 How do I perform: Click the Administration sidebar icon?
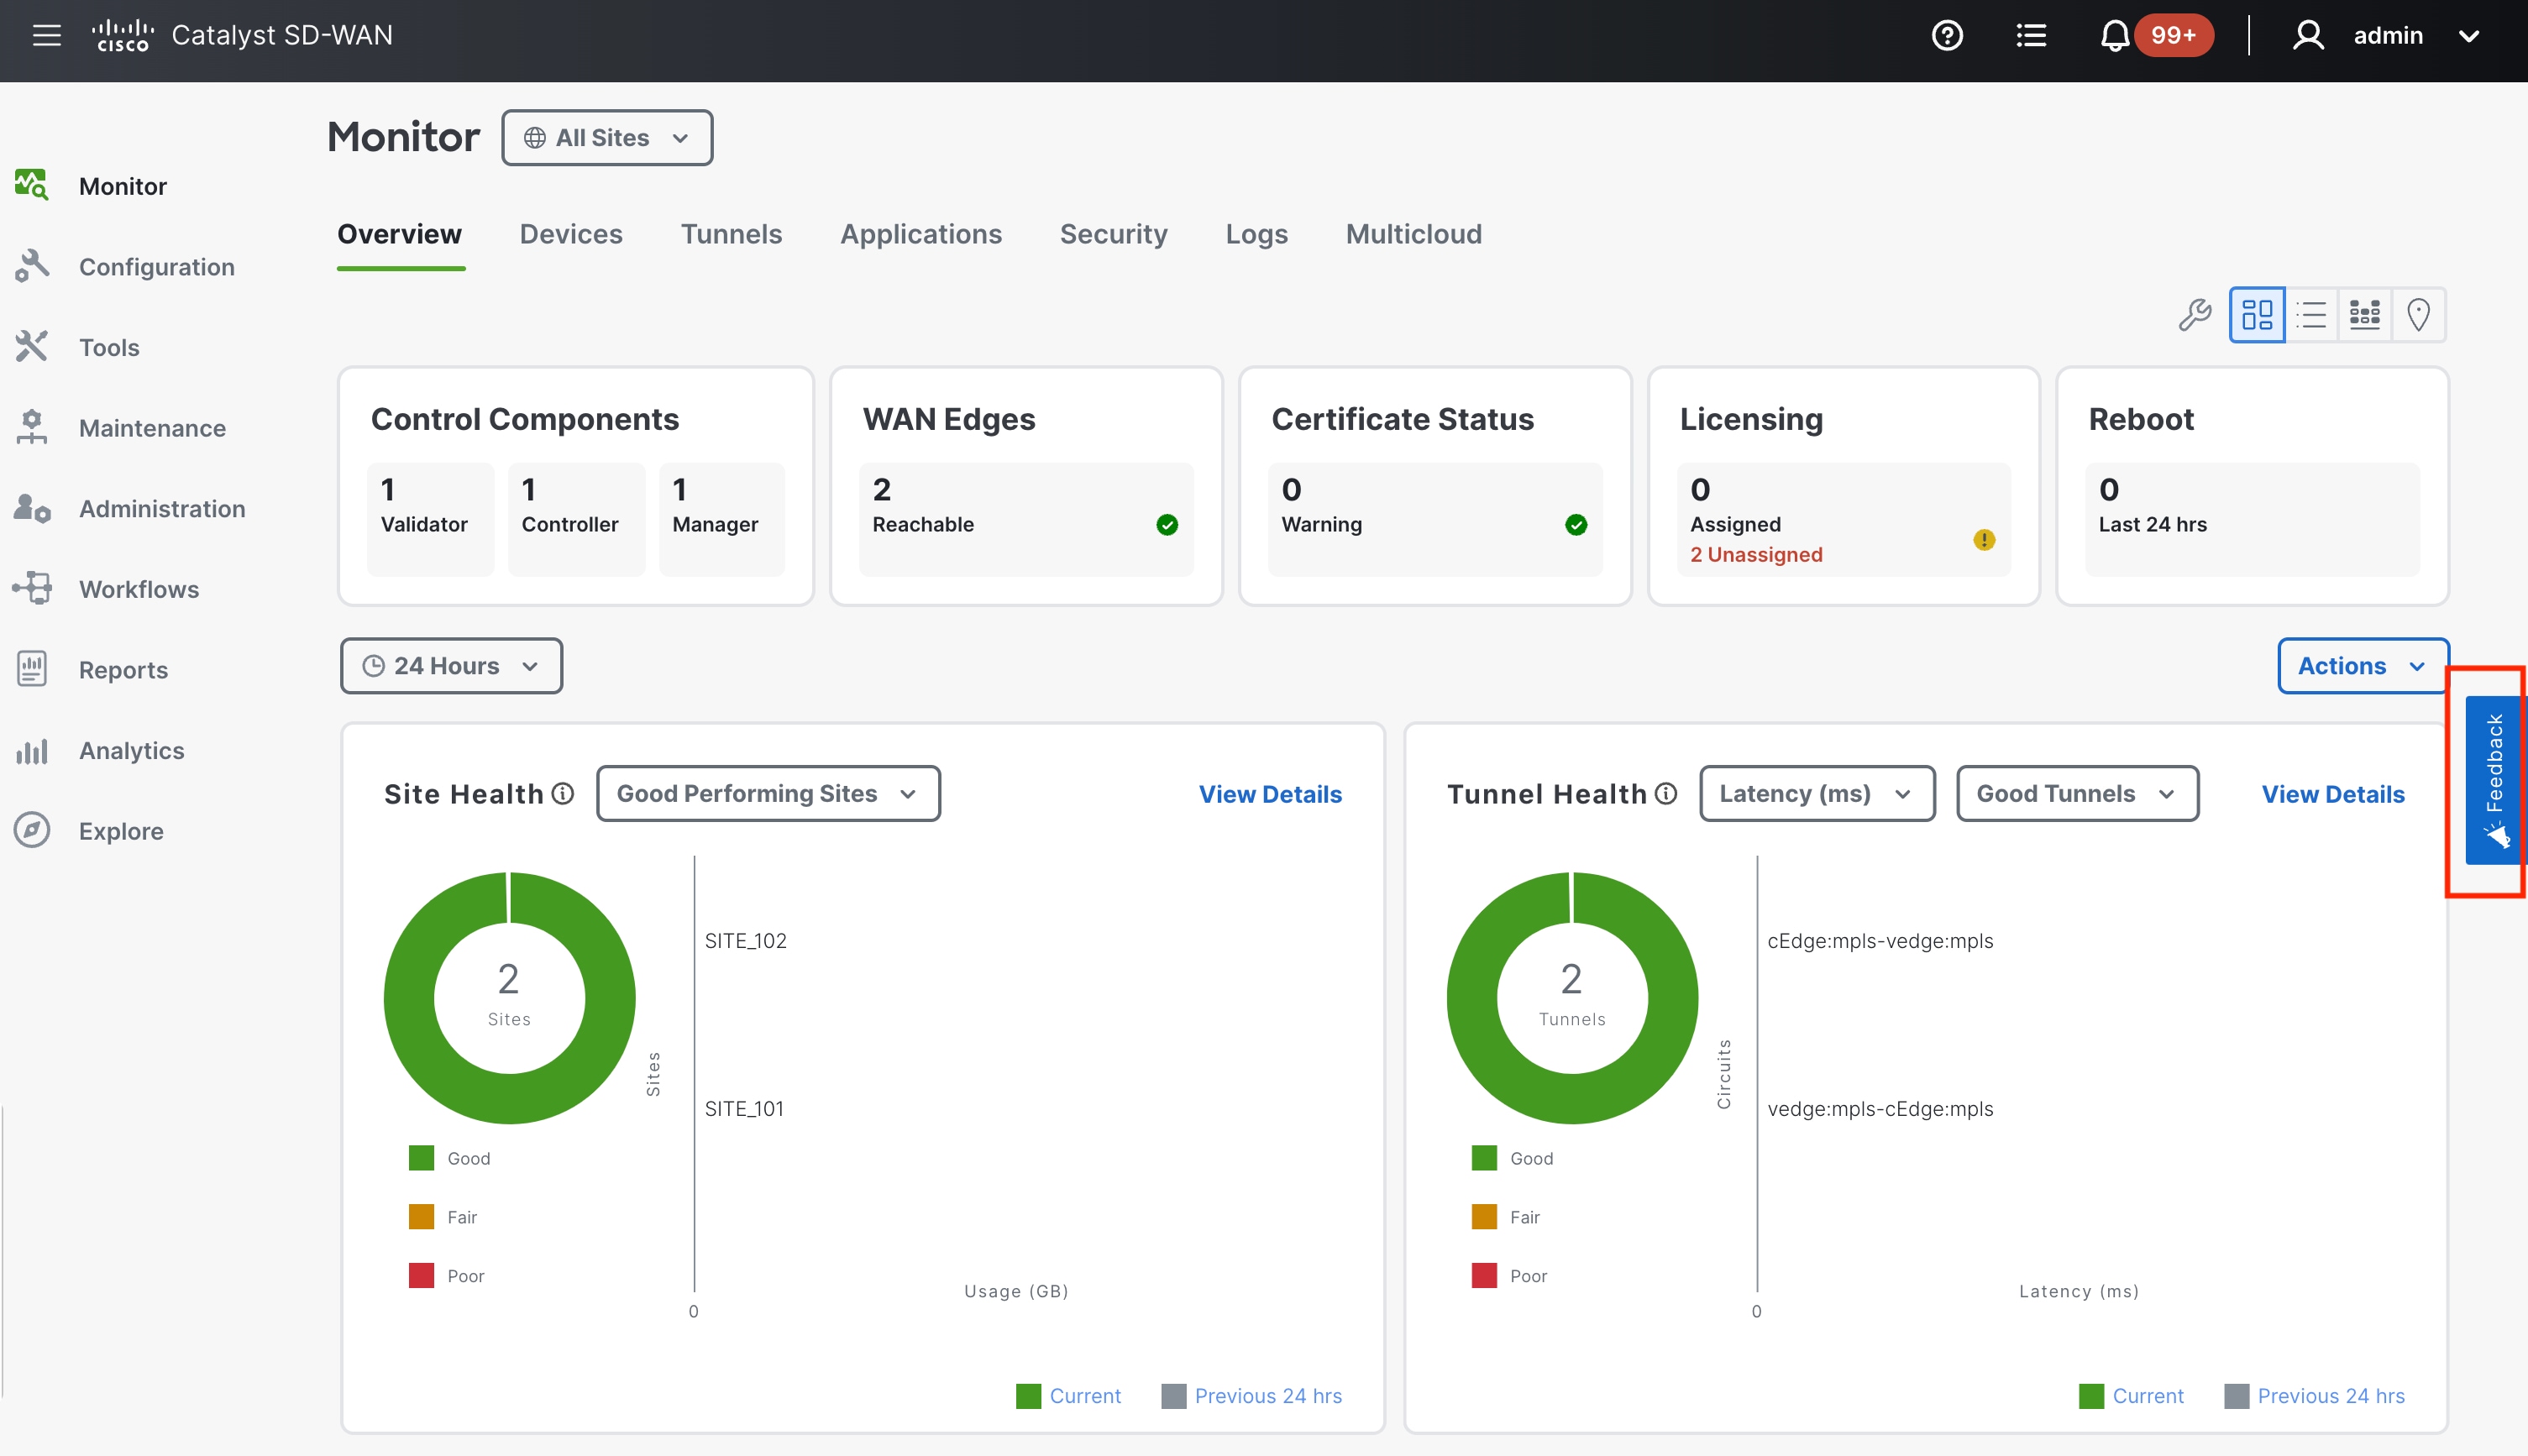31,508
